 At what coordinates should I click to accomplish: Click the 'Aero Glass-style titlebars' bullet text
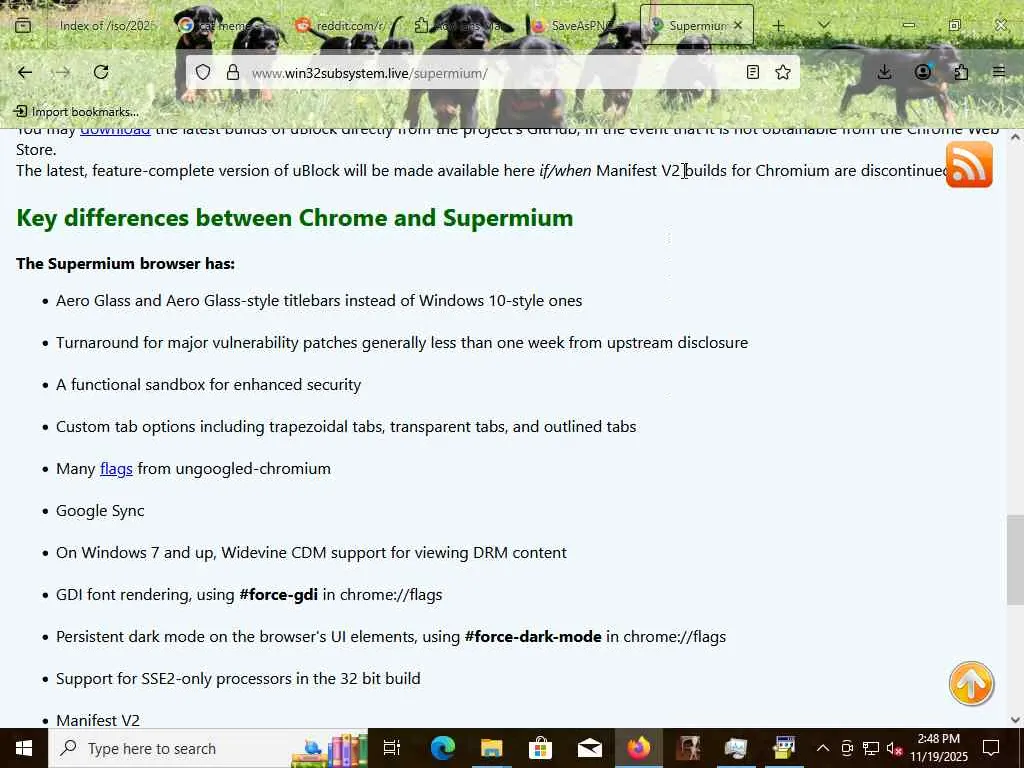coord(319,300)
